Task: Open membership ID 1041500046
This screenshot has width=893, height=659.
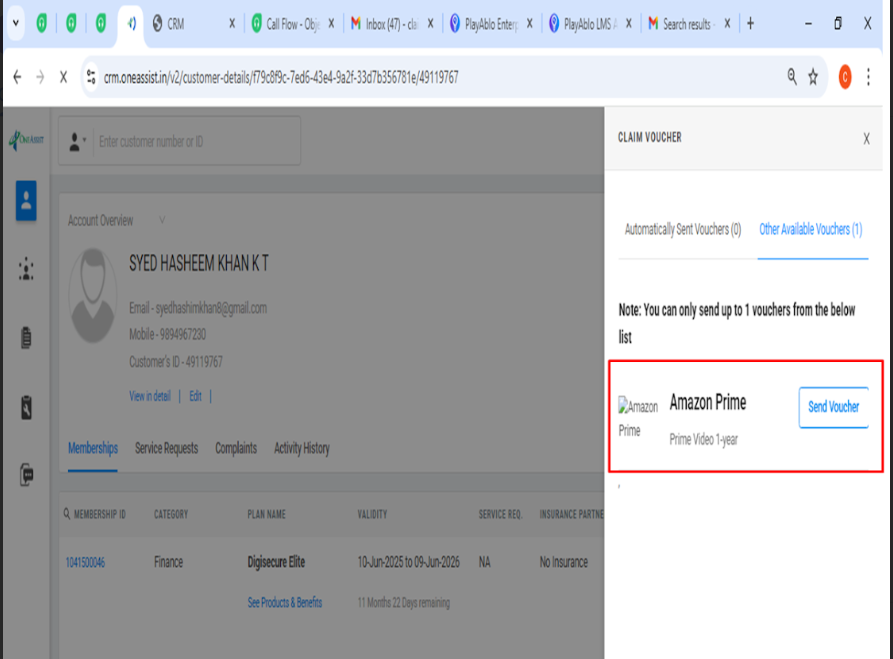Action: pos(85,563)
